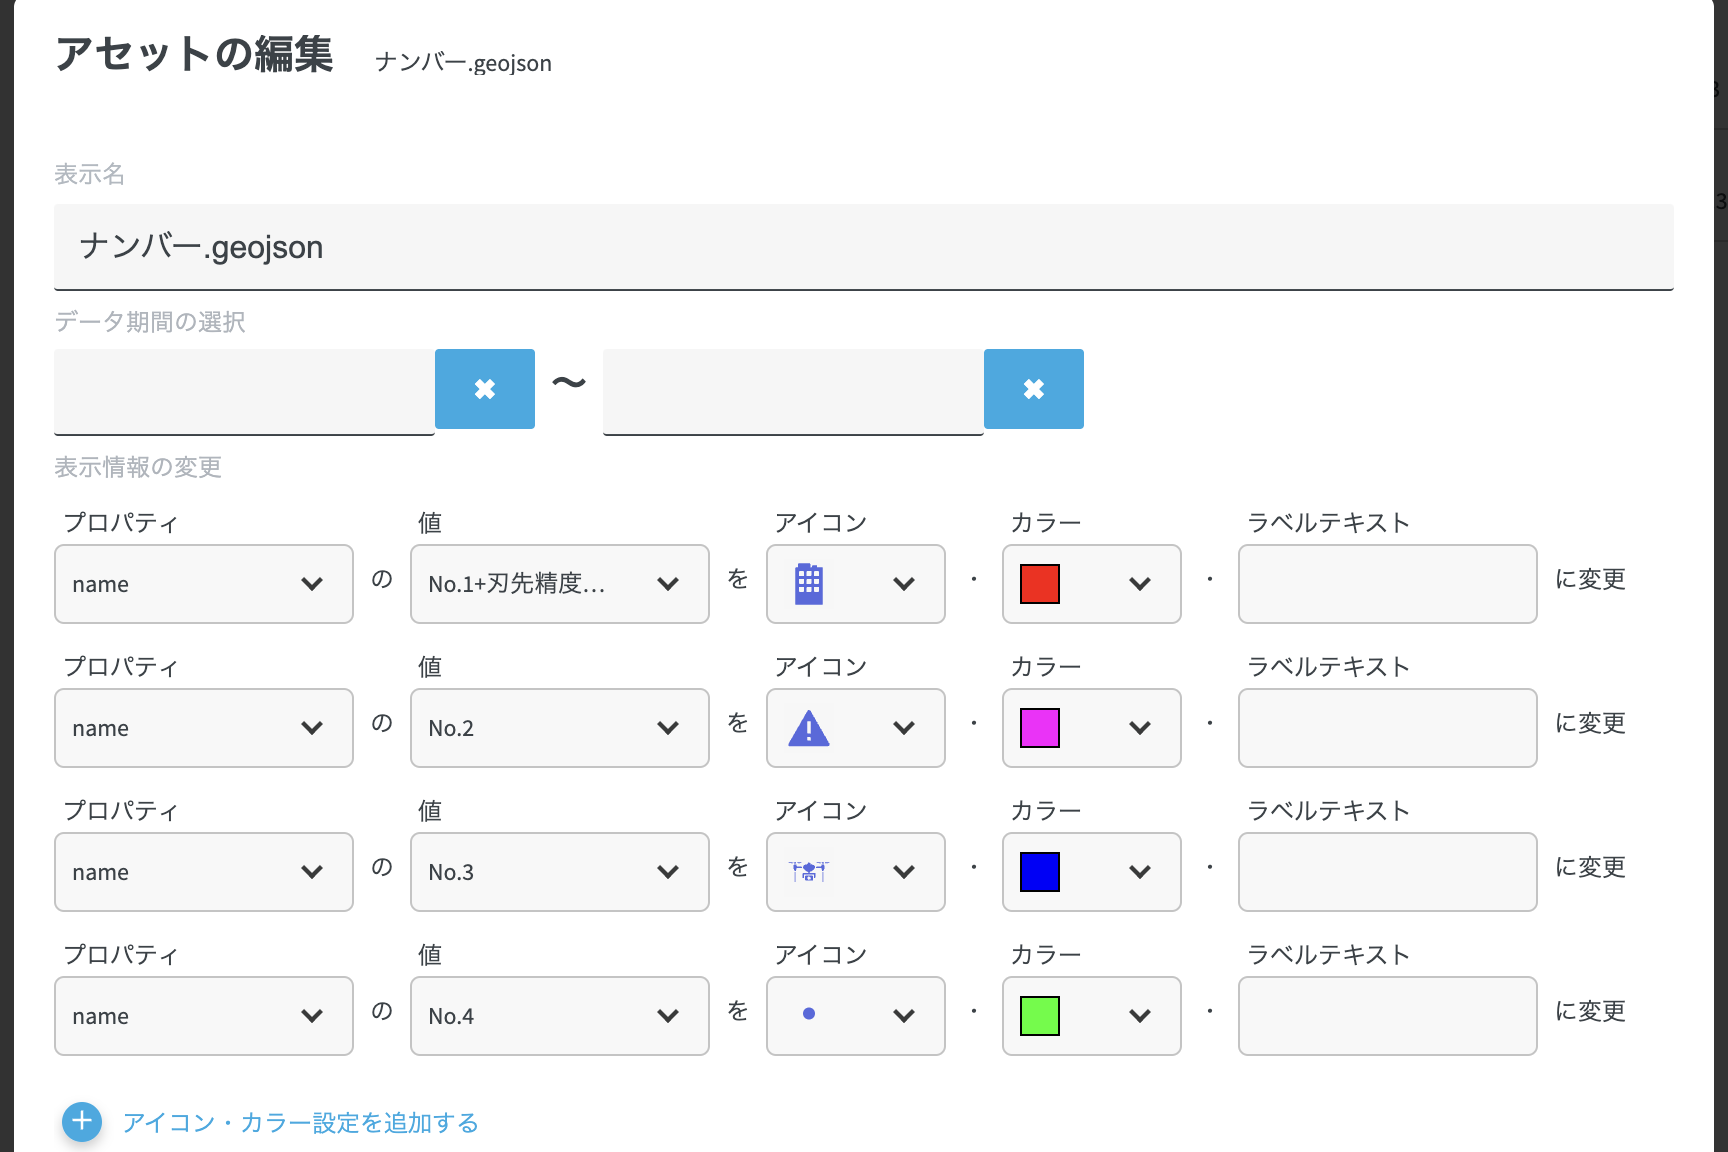
Task: Open the No.1+刃先精度 value dropdown
Action: [559, 584]
